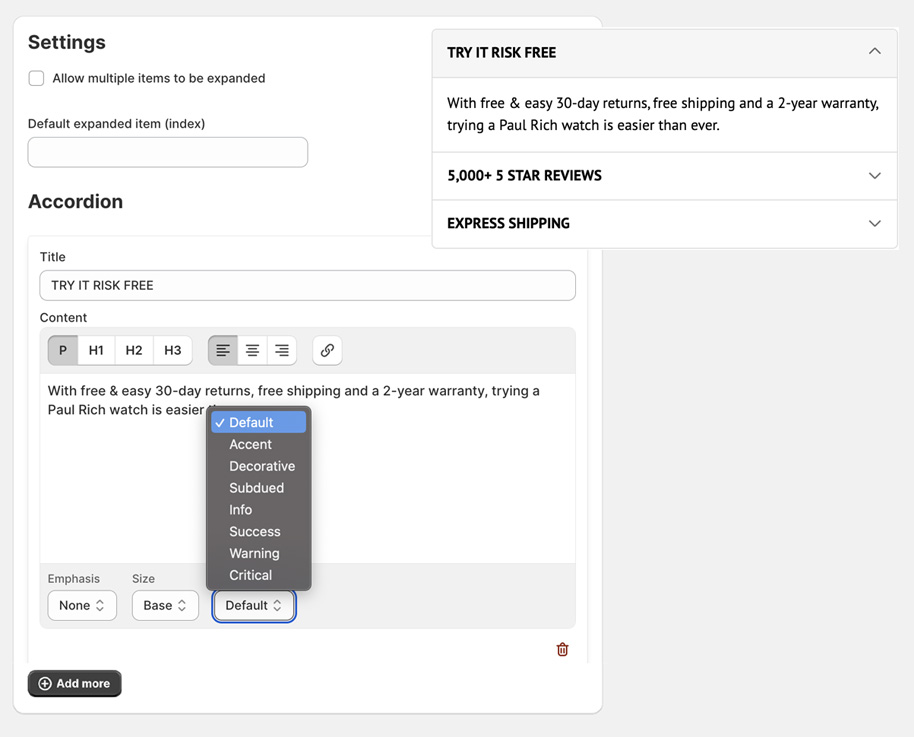The height and width of the screenshot is (737, 914).
Task: Click the Default expanded item index field
Action: (x=167, y=151)
